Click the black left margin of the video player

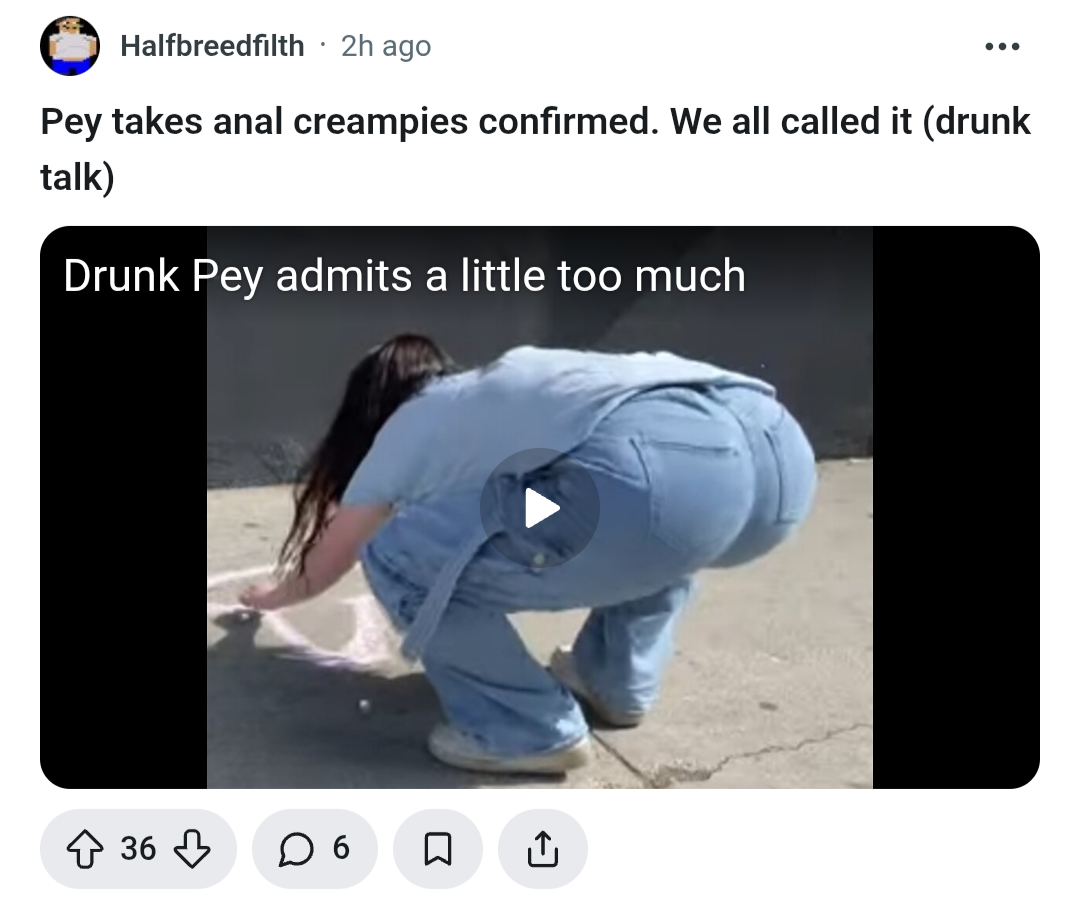point(123,523)
